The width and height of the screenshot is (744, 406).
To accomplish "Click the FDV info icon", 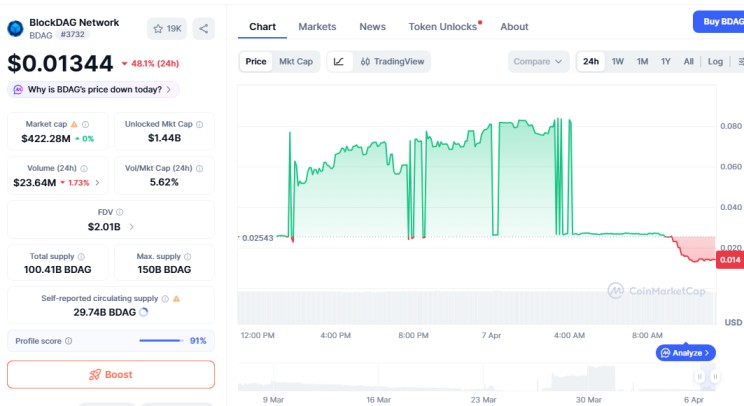I will pos(120,212).
